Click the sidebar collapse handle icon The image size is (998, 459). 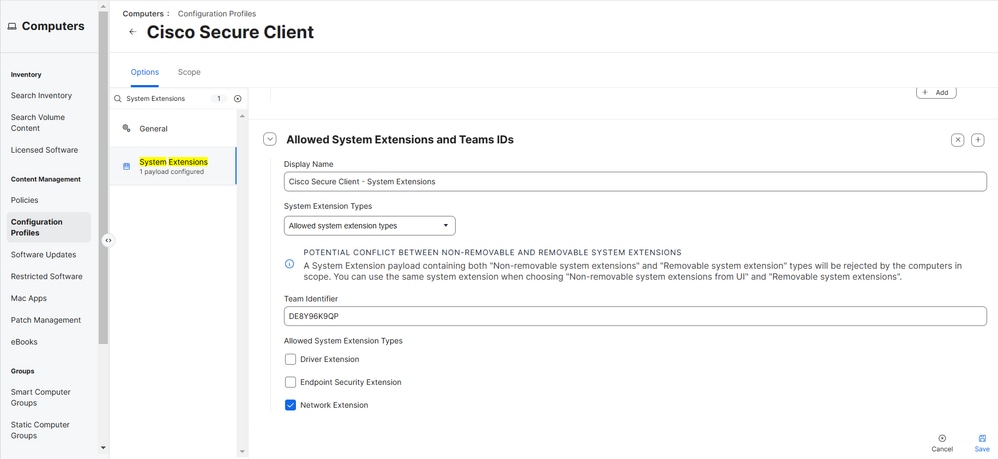[108, 240]
